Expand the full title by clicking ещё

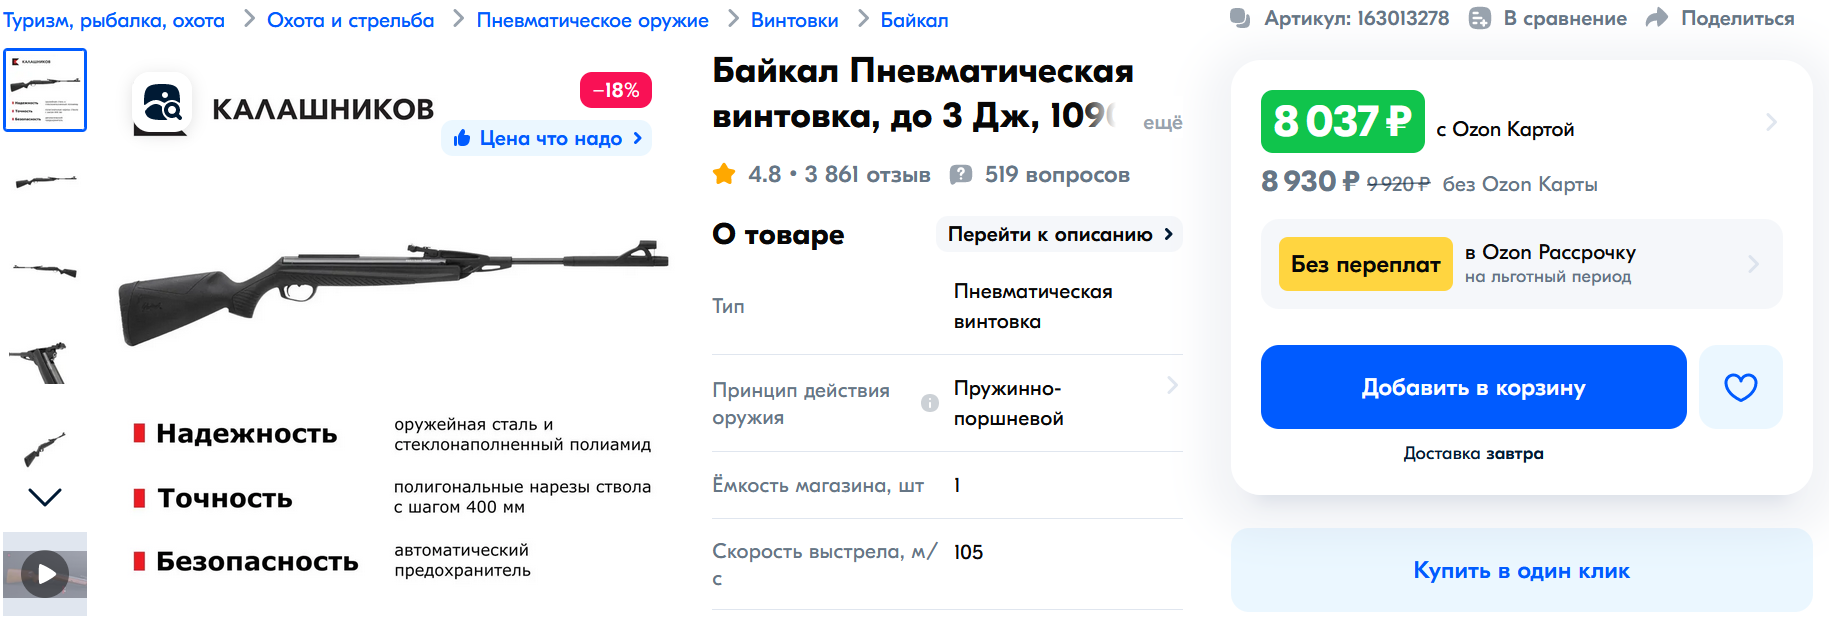1162,122
